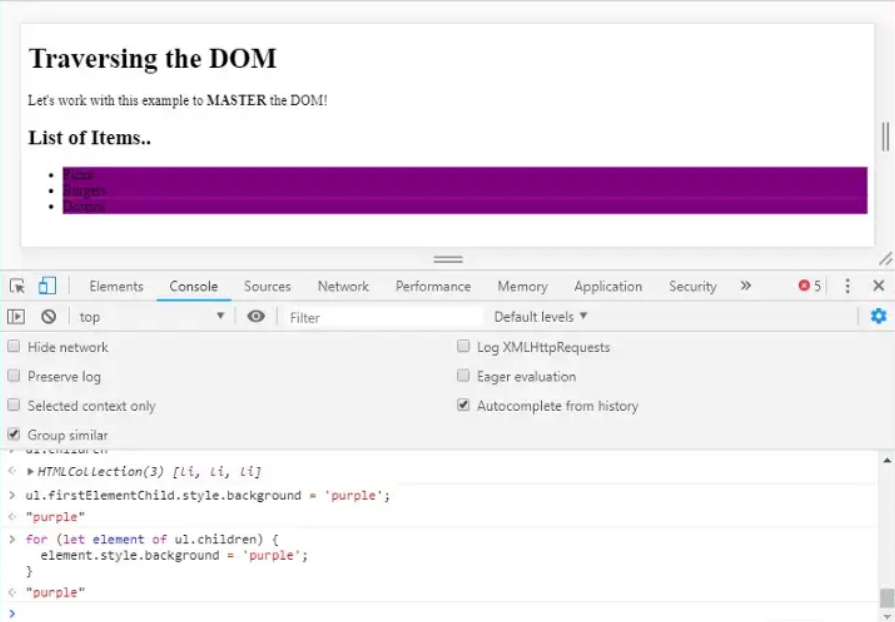Toggle the device toolbar icon

pos(47,286)
